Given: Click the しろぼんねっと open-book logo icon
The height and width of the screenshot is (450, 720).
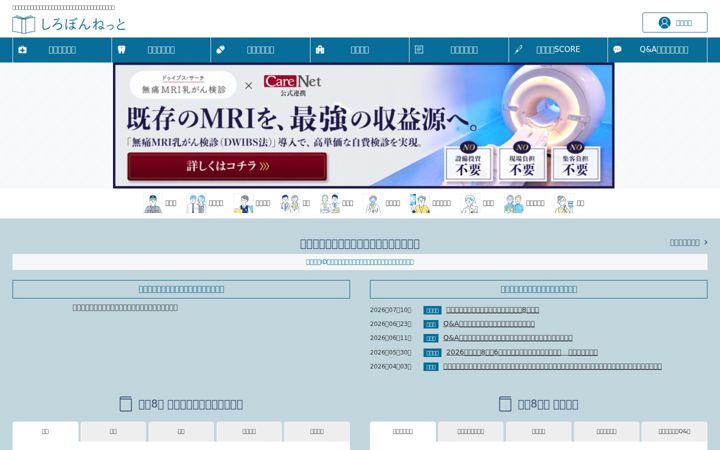Looking at the screenshot, I should 23,24.
